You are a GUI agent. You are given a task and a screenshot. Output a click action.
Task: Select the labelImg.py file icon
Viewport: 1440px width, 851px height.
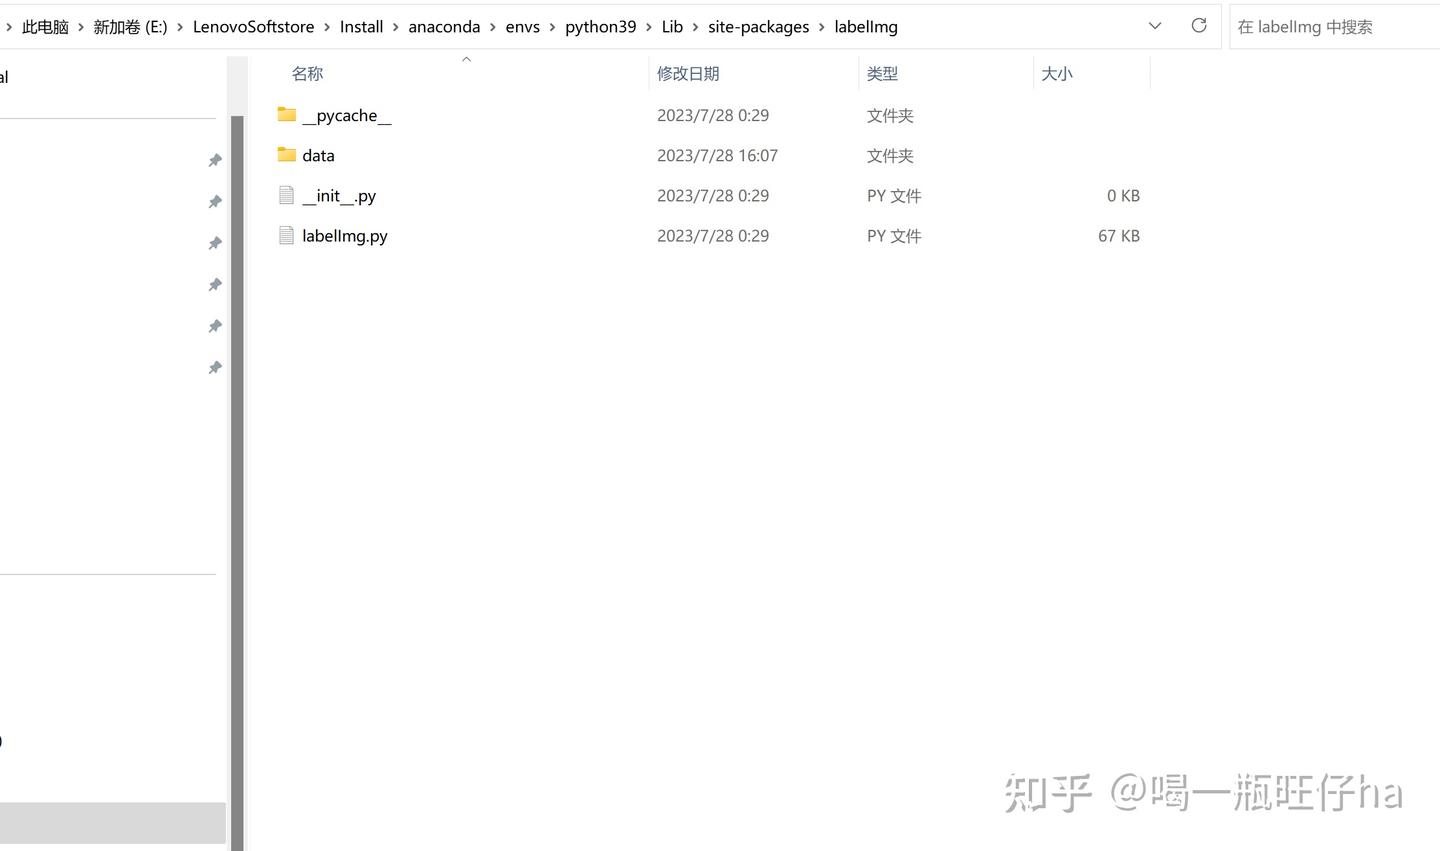coord(287,235)
